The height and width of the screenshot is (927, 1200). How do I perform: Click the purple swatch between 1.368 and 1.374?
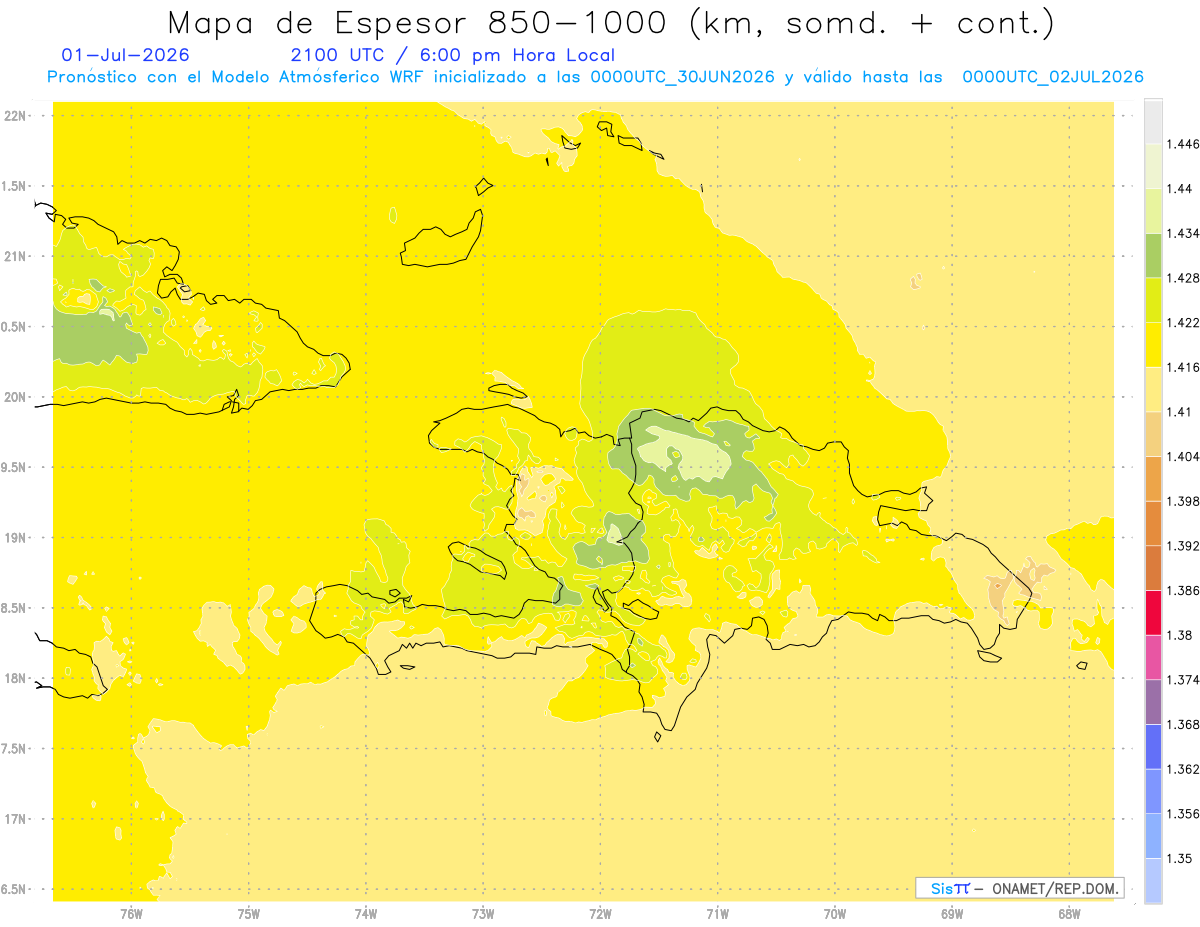point(1153,702)
